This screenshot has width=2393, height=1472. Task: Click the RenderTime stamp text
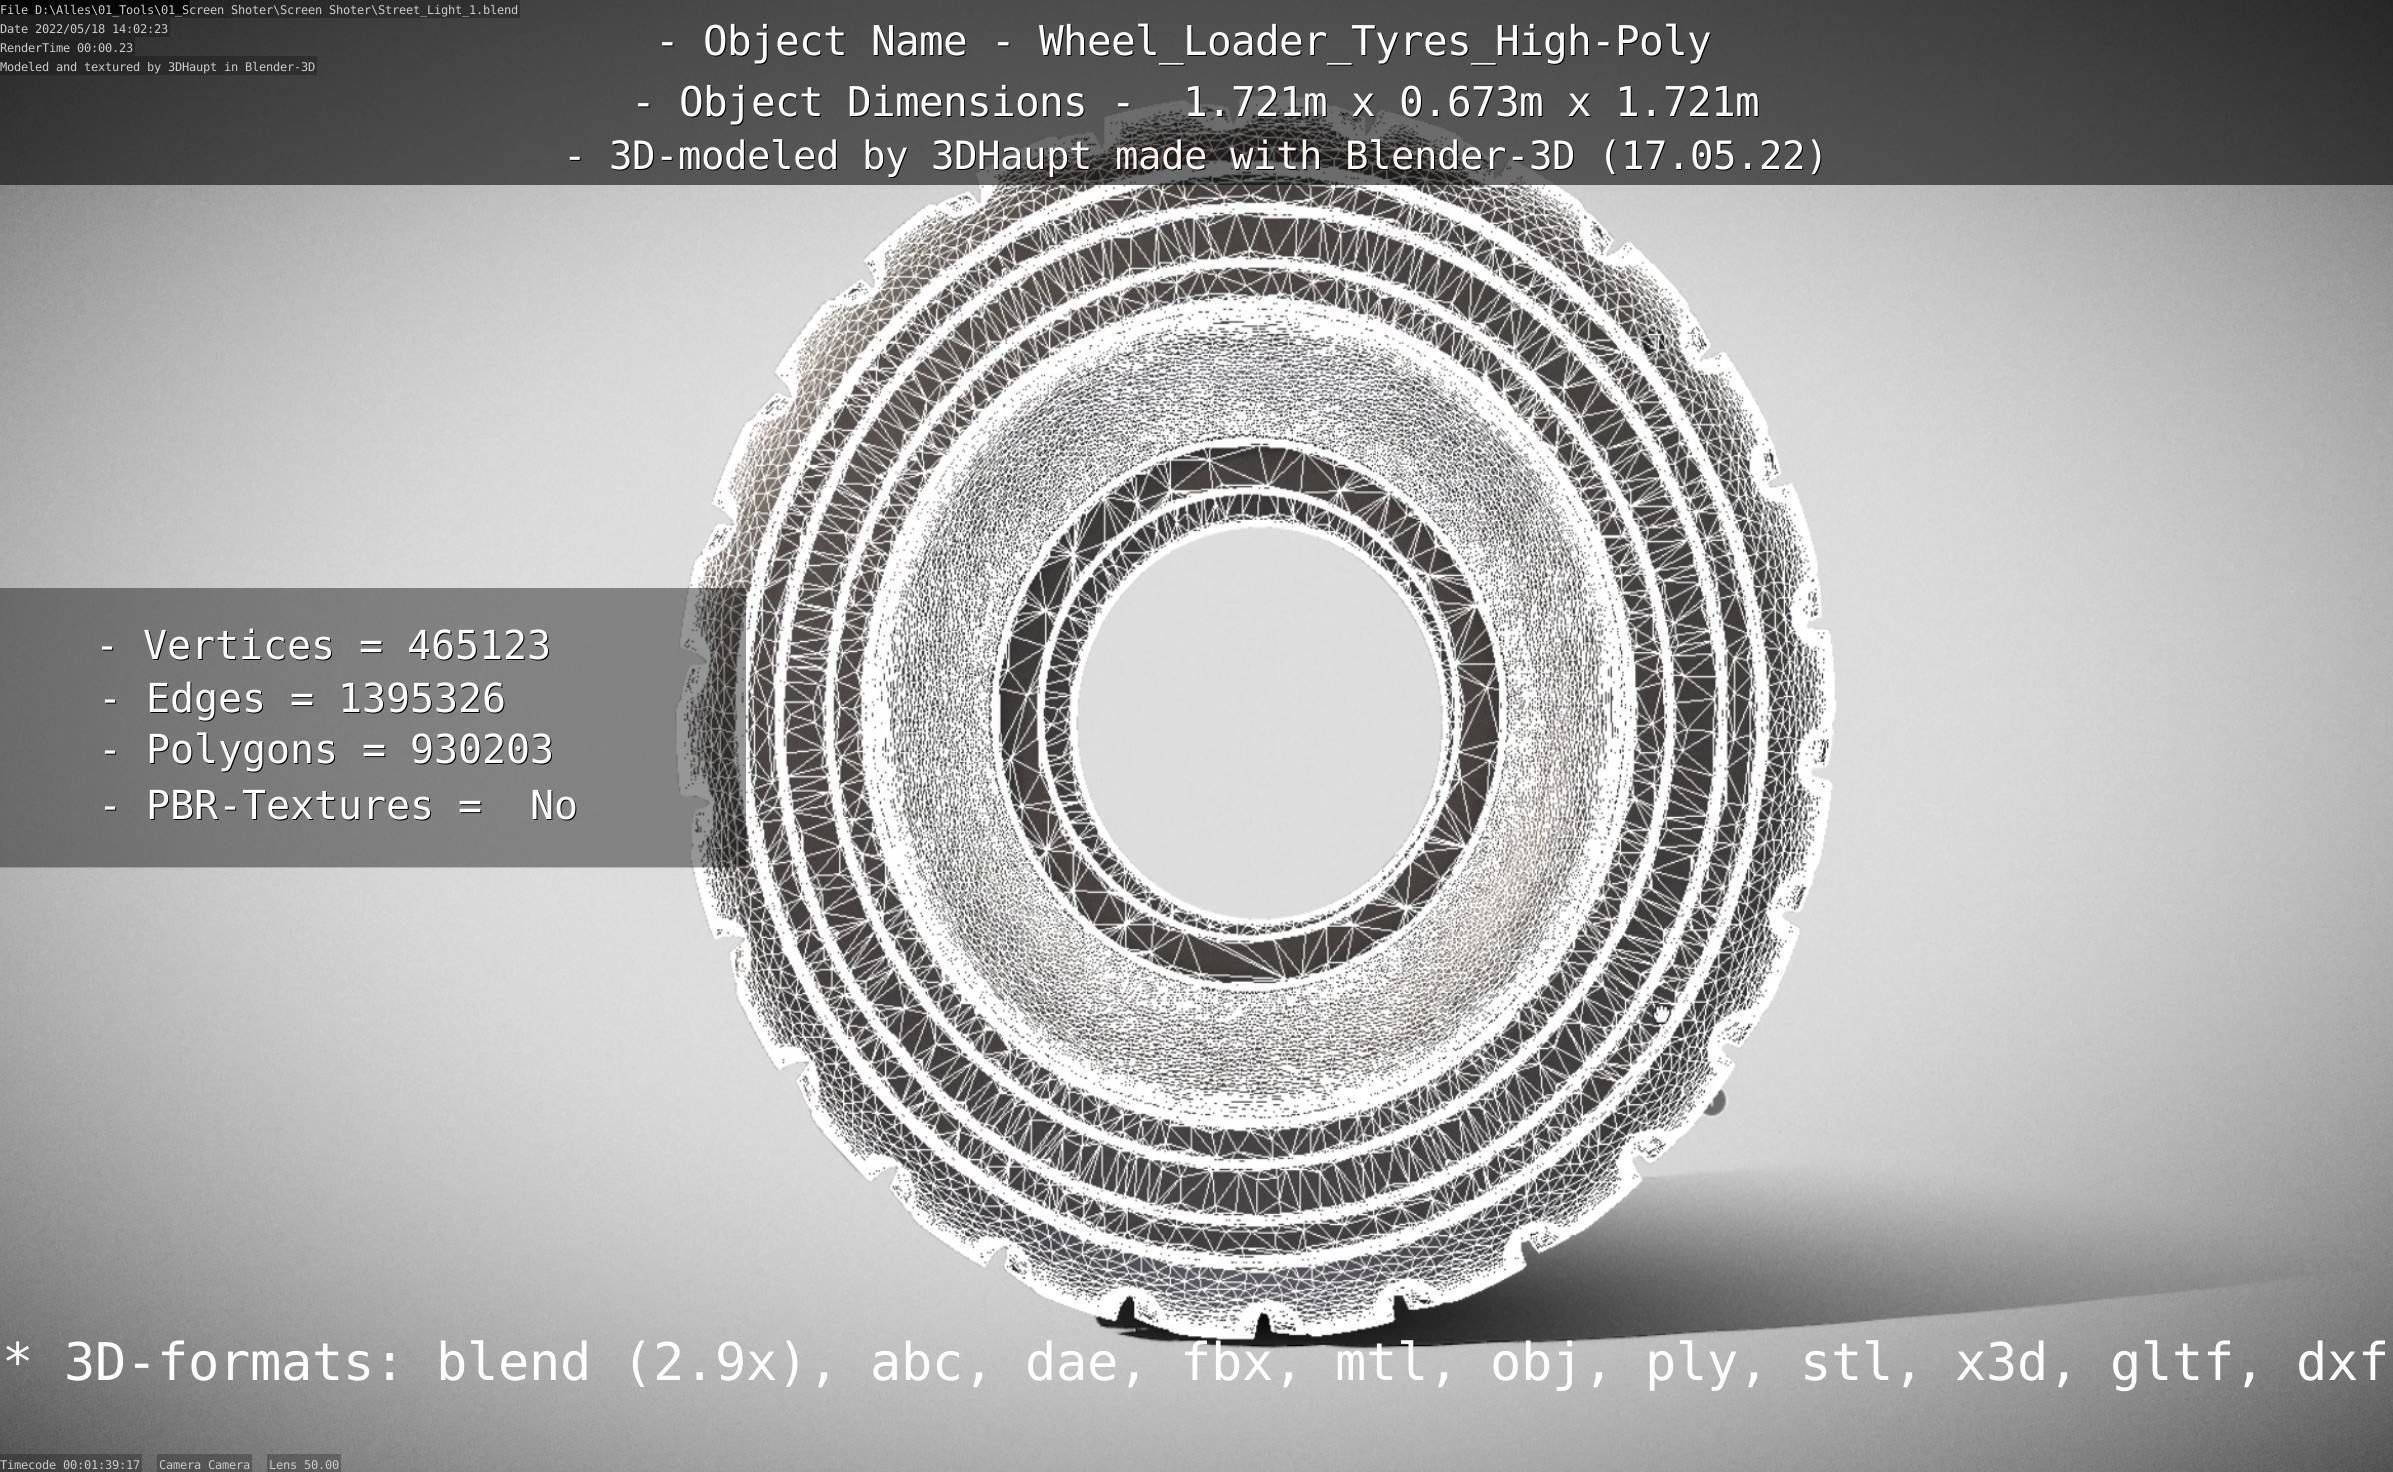pos(66,48)
